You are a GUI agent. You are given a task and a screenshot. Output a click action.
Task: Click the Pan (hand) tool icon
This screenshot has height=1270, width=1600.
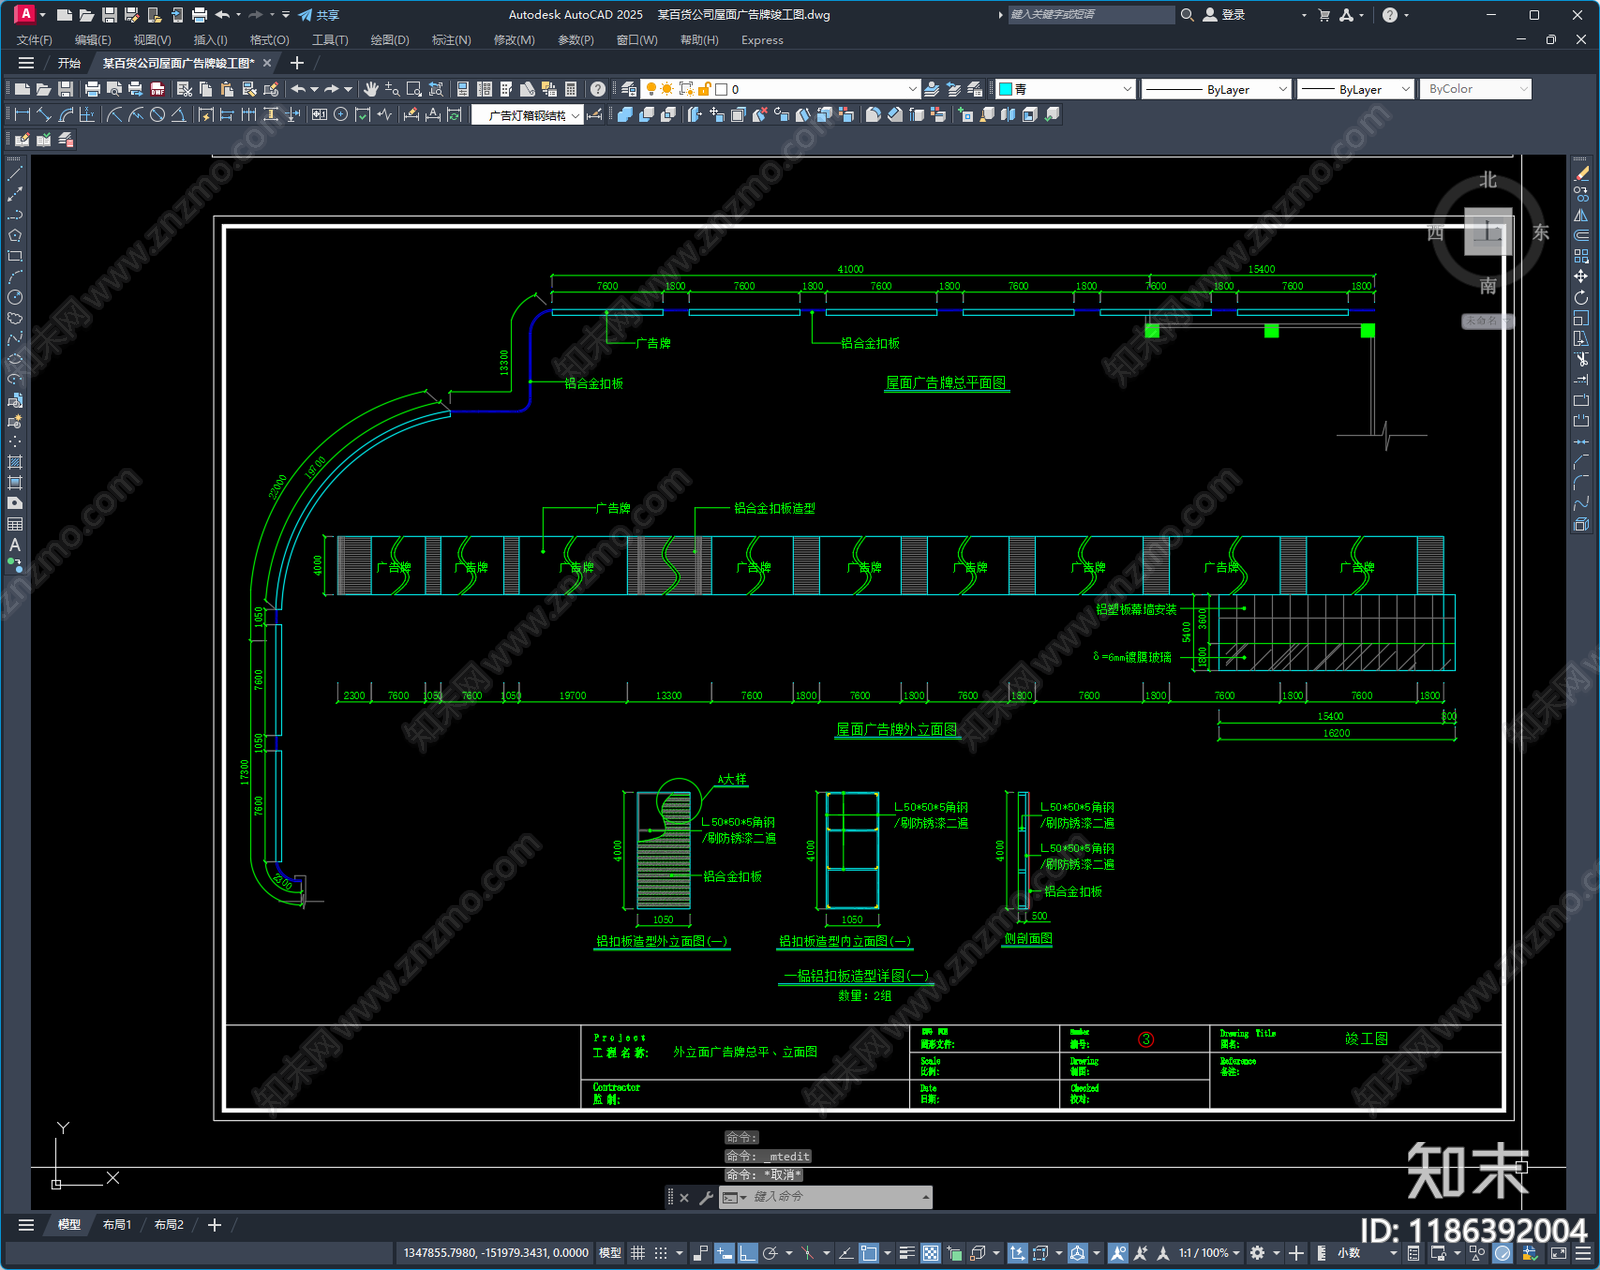[371, 89]
